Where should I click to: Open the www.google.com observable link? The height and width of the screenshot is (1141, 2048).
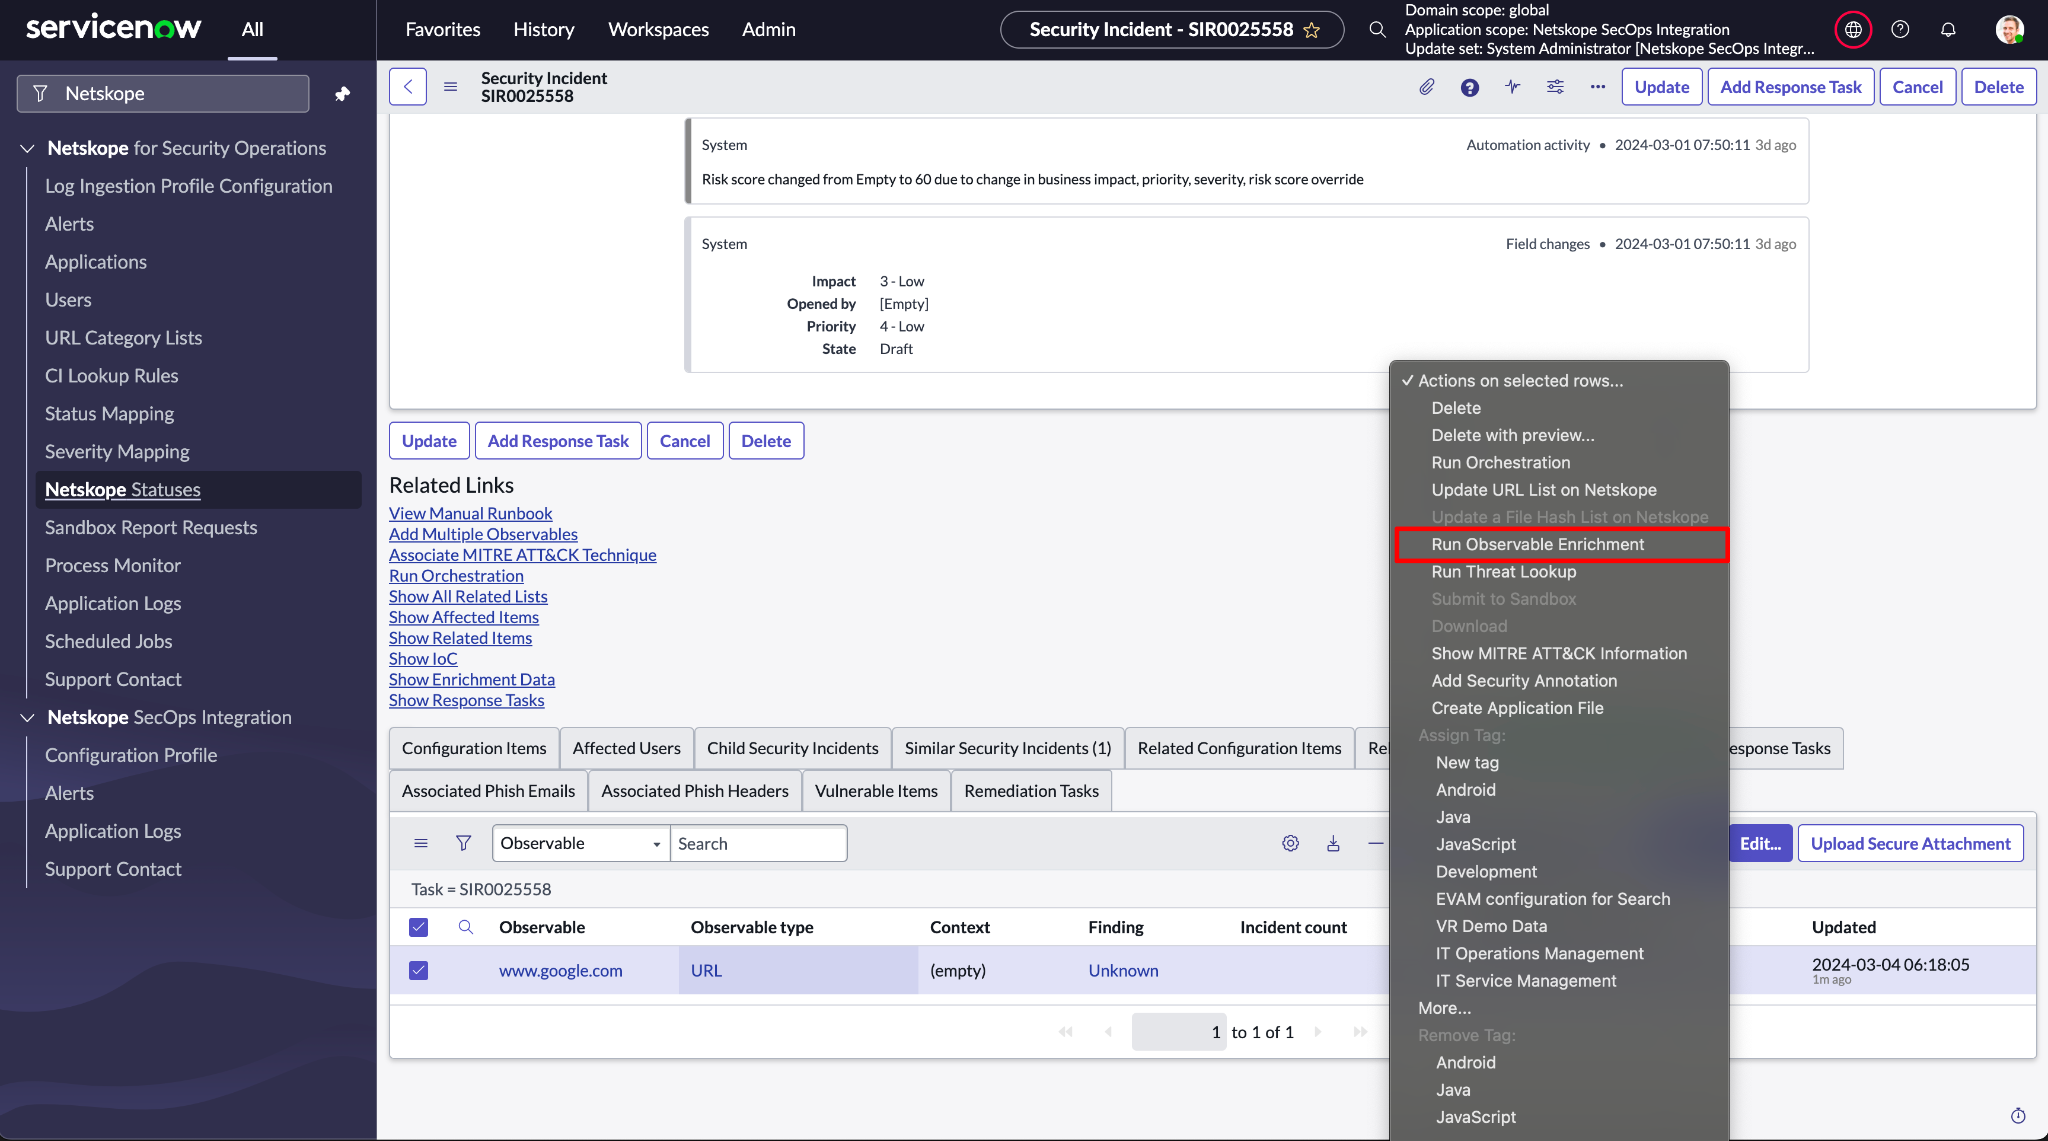(560, 970)
